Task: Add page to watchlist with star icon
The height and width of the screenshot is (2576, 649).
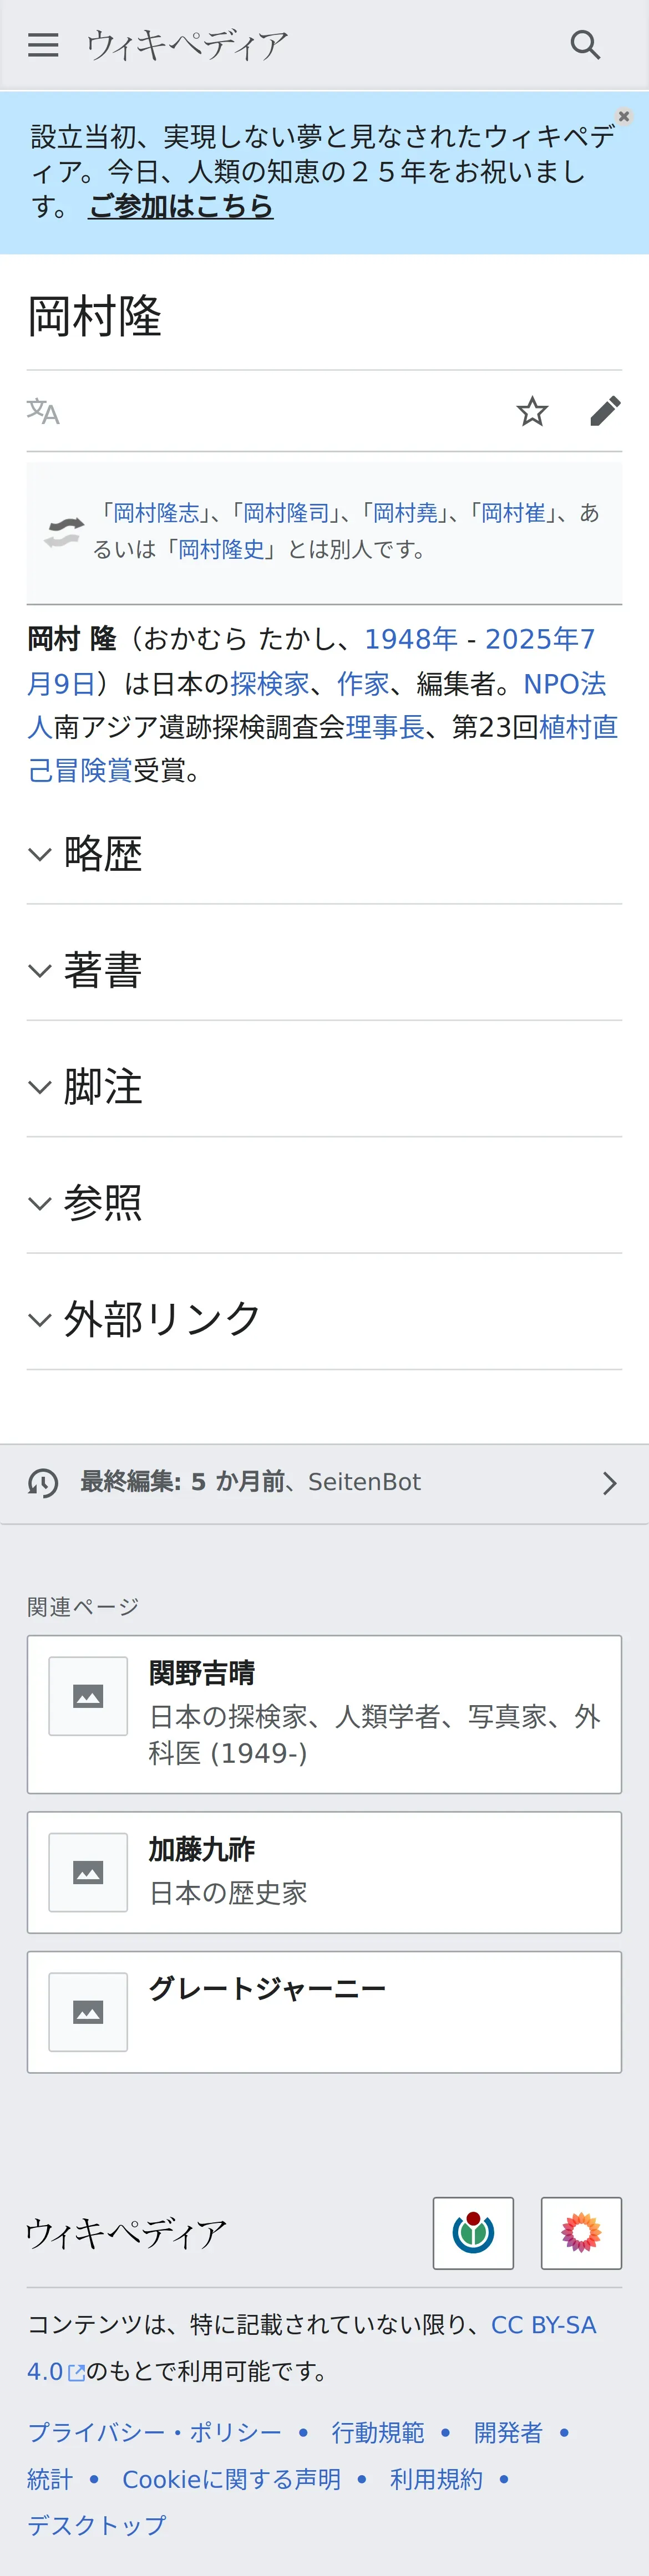Action: coord(532,411)
